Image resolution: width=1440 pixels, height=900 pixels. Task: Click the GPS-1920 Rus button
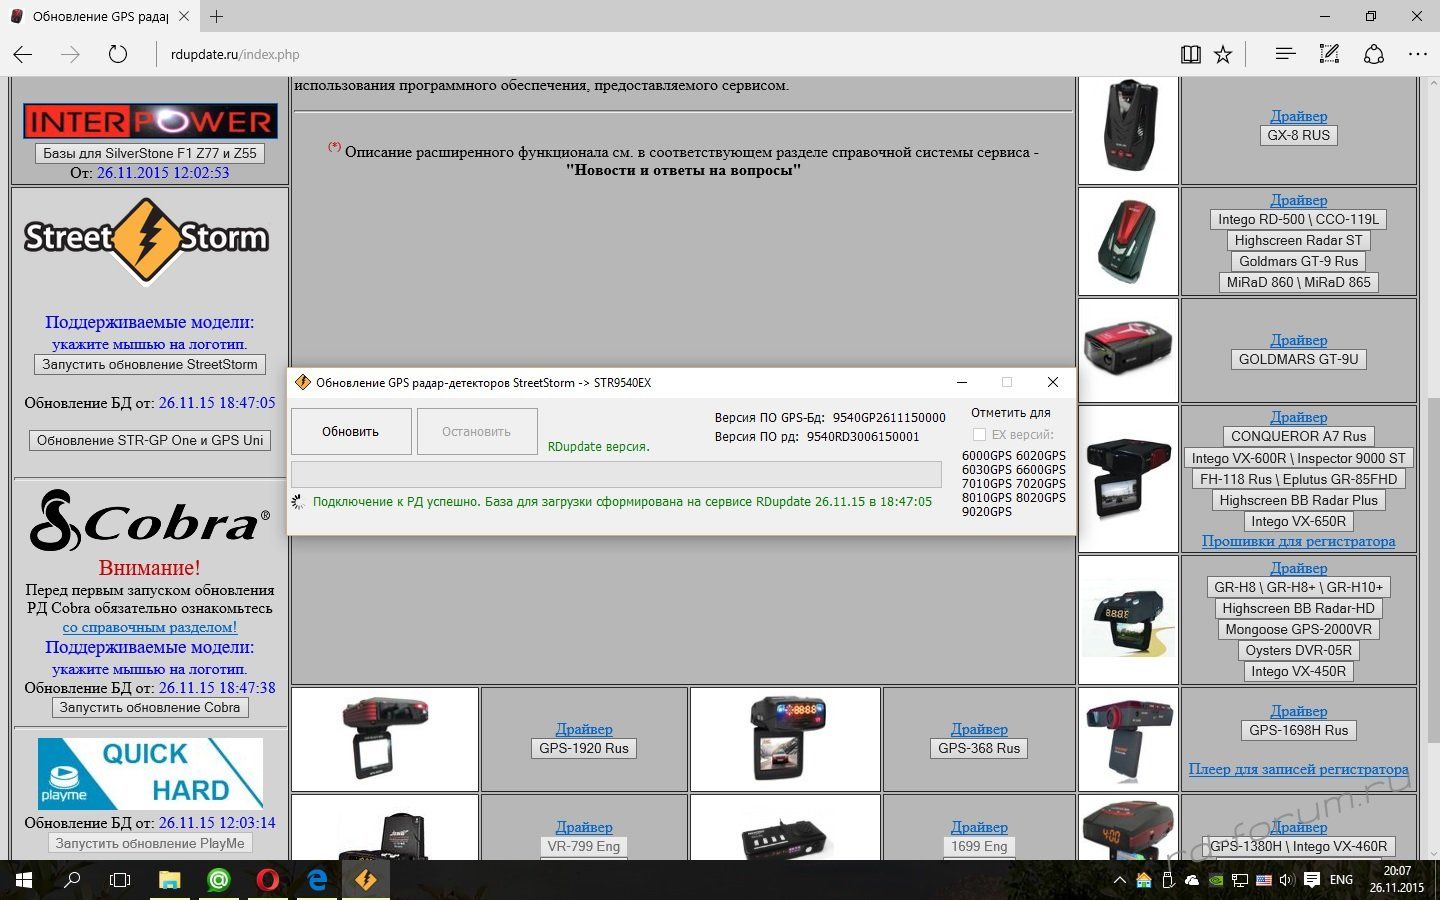point(584,748)
